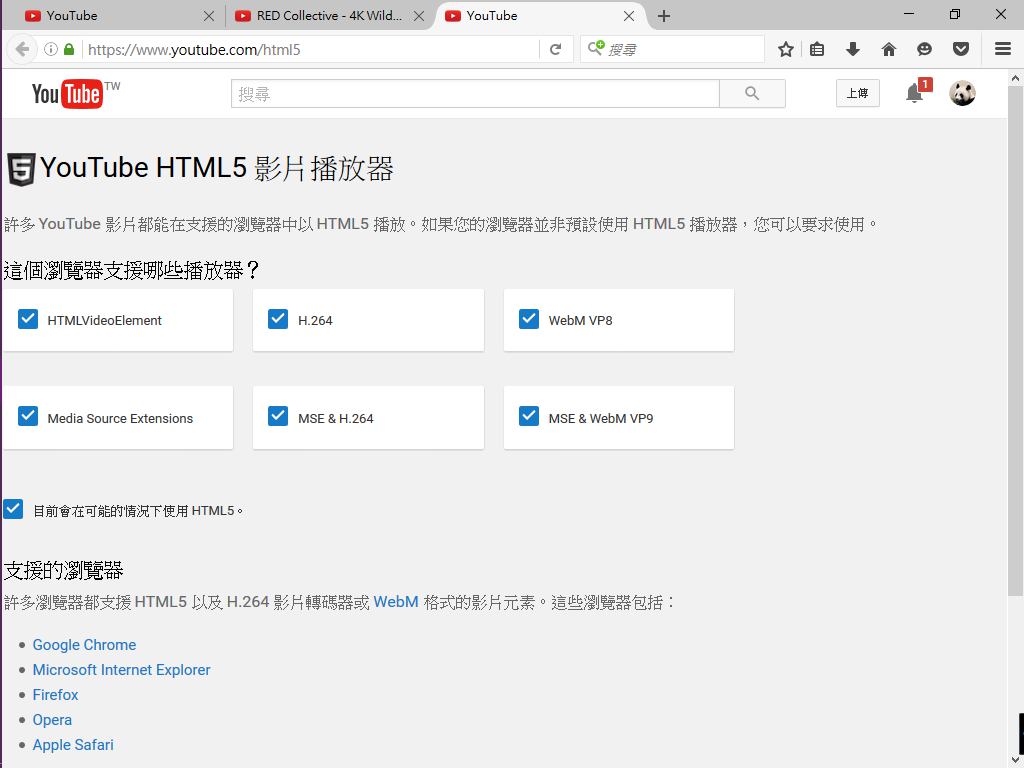Toggle the HTMLVideoElement checkbox
Screen dimensions: 1024x768
(x=28, y=319)
